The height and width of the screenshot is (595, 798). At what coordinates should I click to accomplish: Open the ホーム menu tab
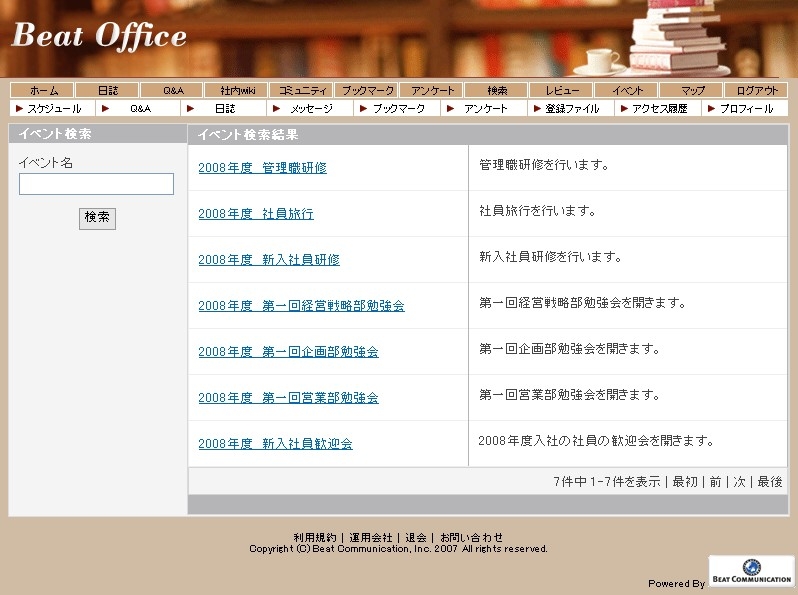[42, 90]
